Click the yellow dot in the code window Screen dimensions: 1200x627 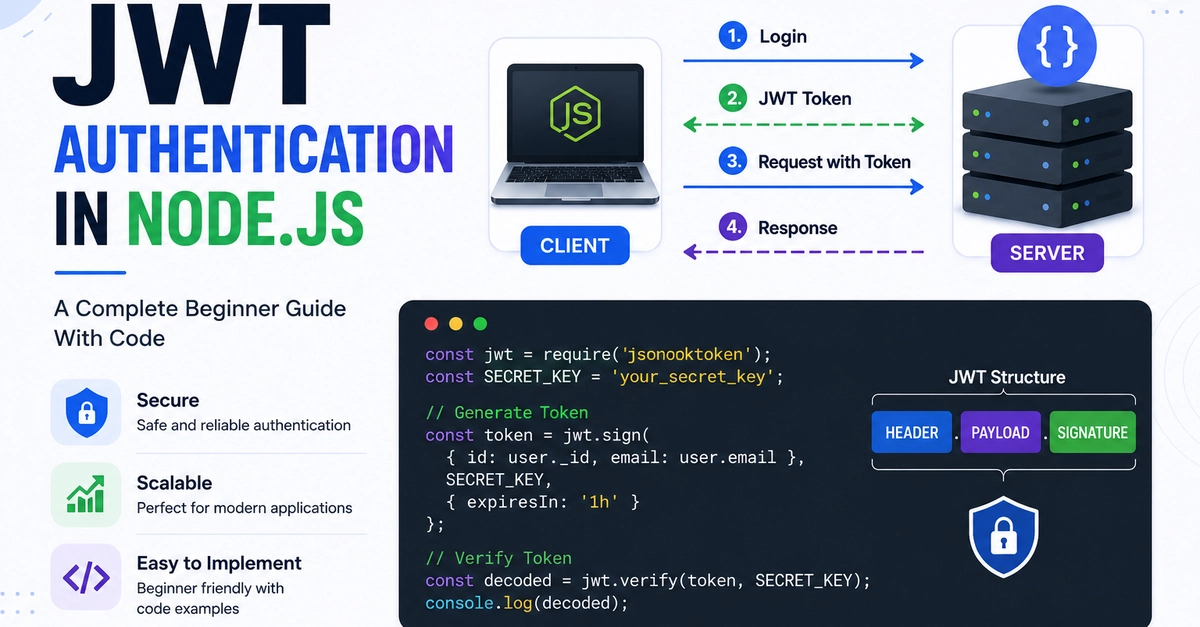[x=456, y=324]
